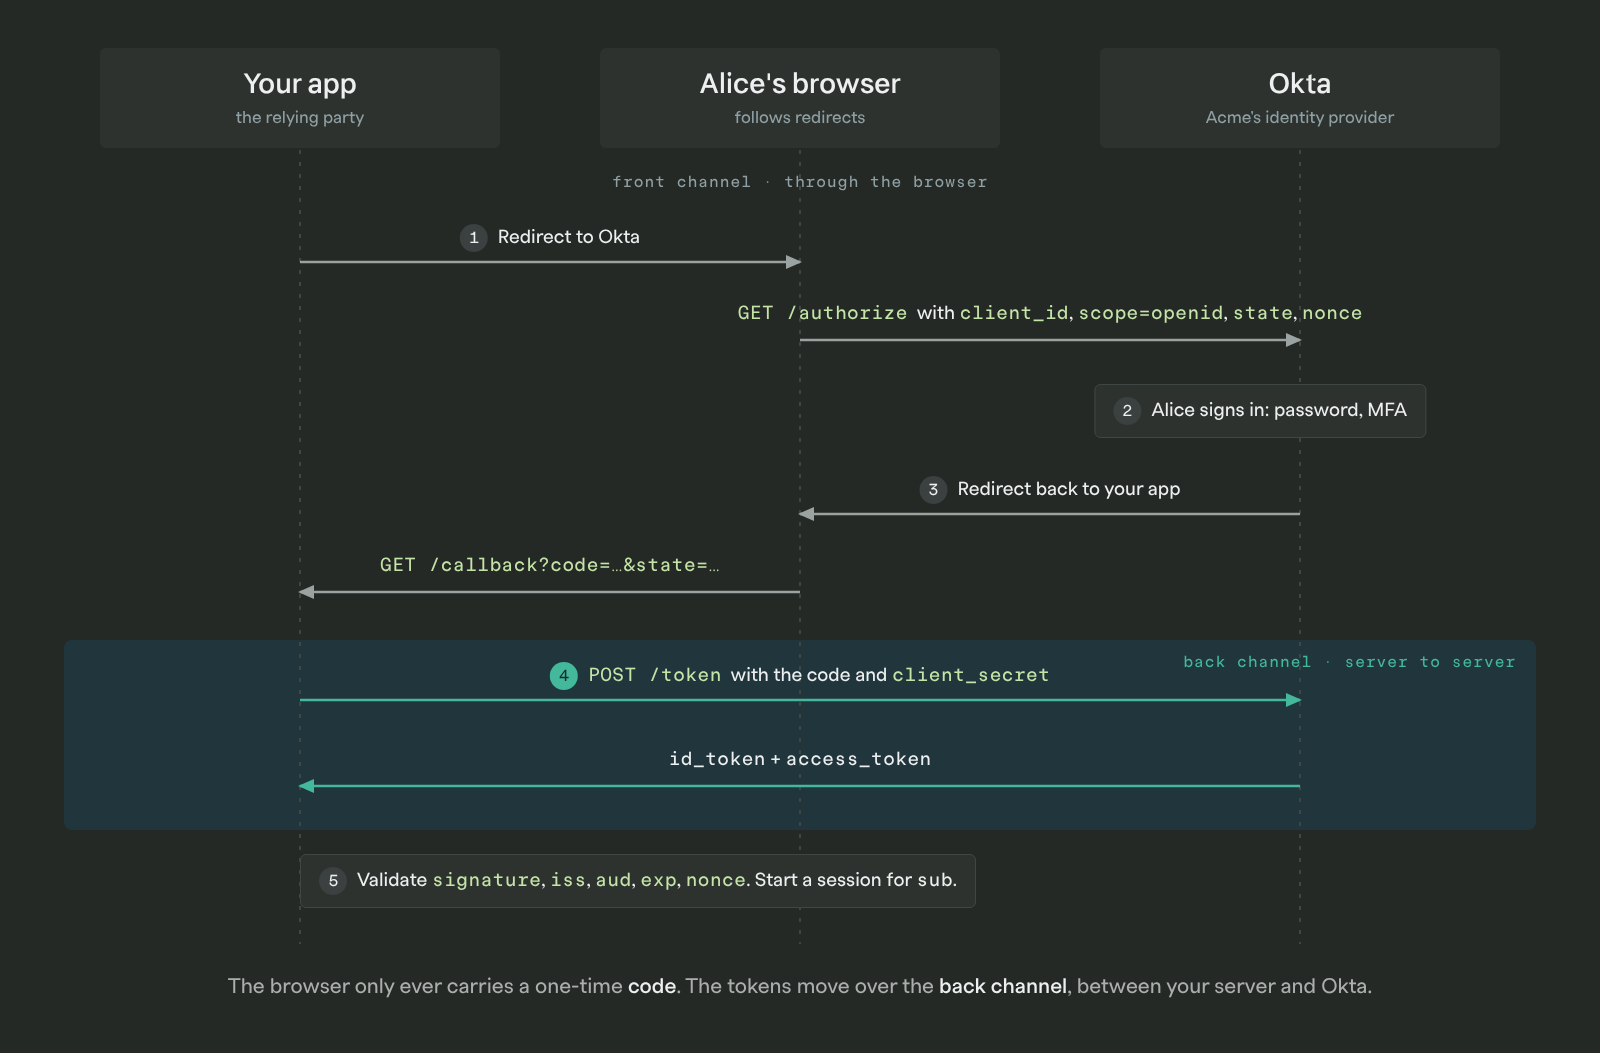Click the "Okta" participant box
The image size is (1600, 1053).
click(x=1300, y=98)
